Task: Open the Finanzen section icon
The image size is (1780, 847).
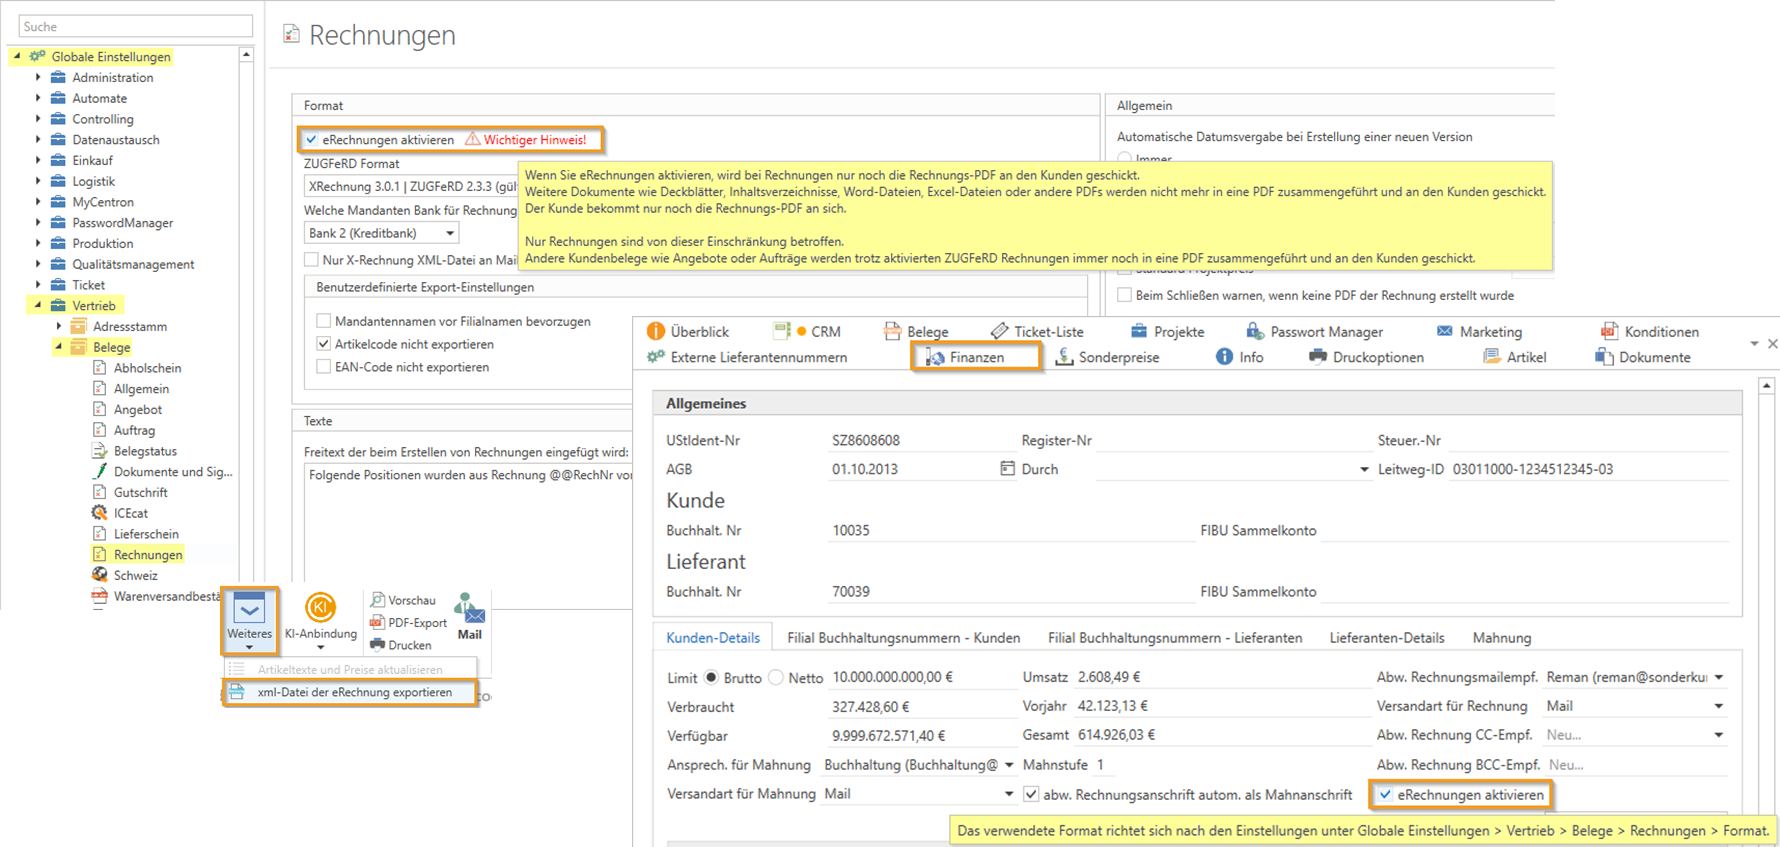Action: click(x=935, y=357)
